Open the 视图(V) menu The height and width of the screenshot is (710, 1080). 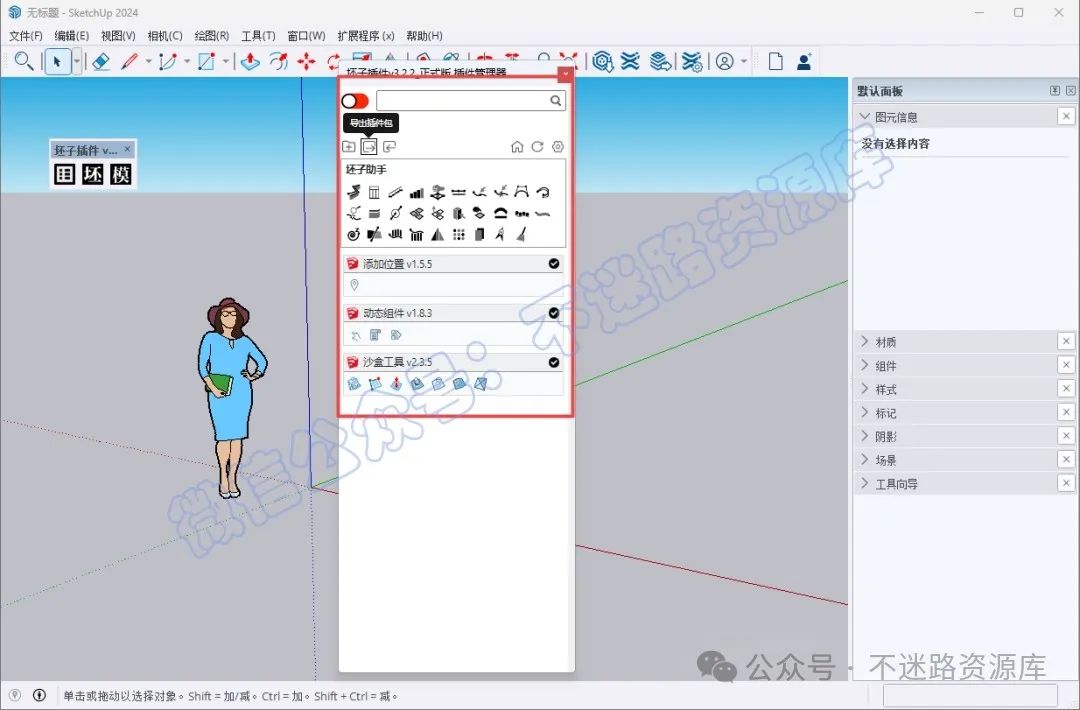(x=118, y=36)
